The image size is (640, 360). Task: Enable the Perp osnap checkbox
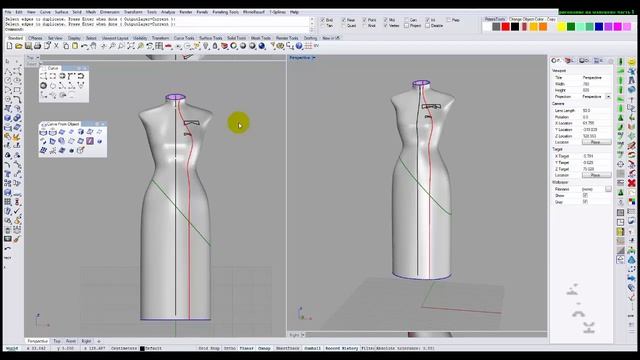[x=449, y=20]
